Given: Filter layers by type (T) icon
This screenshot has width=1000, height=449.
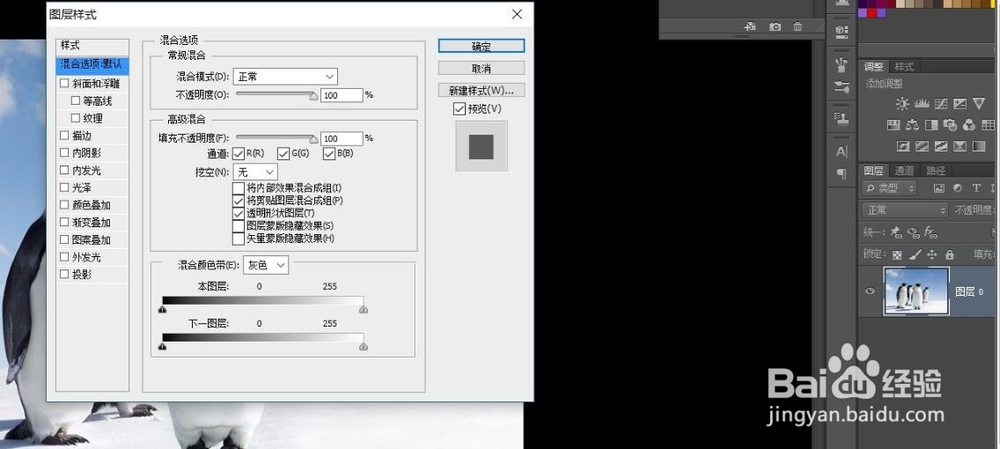Looking at the screenshot, I should tap(976, 188).
